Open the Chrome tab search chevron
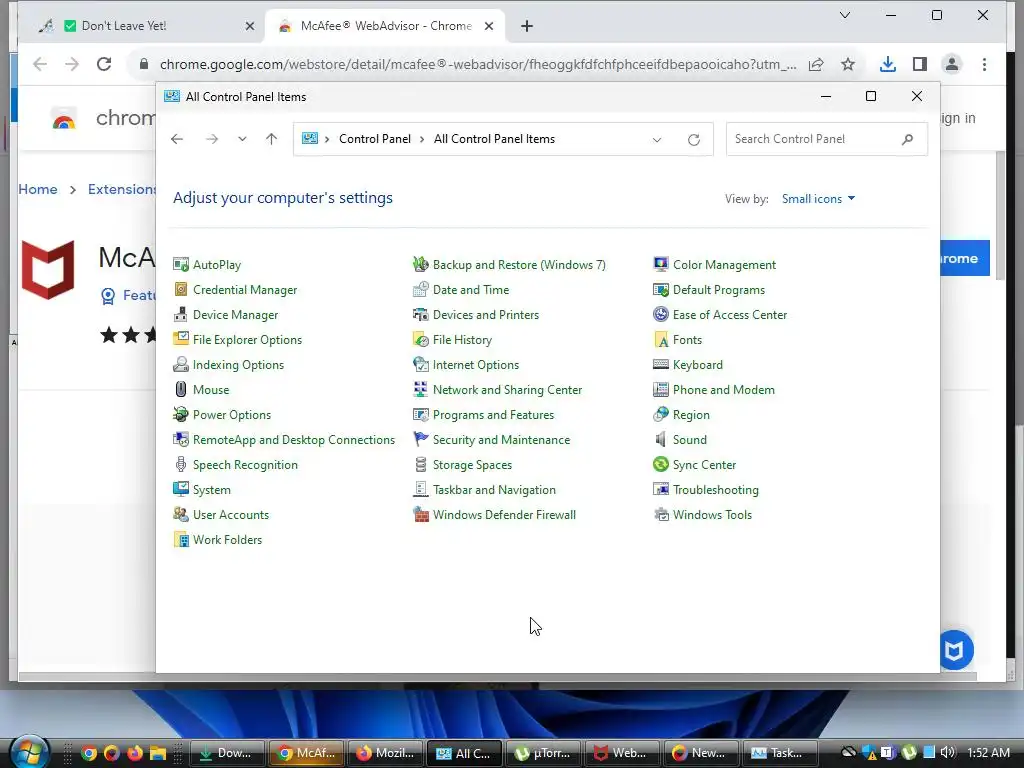 [844, 15]
